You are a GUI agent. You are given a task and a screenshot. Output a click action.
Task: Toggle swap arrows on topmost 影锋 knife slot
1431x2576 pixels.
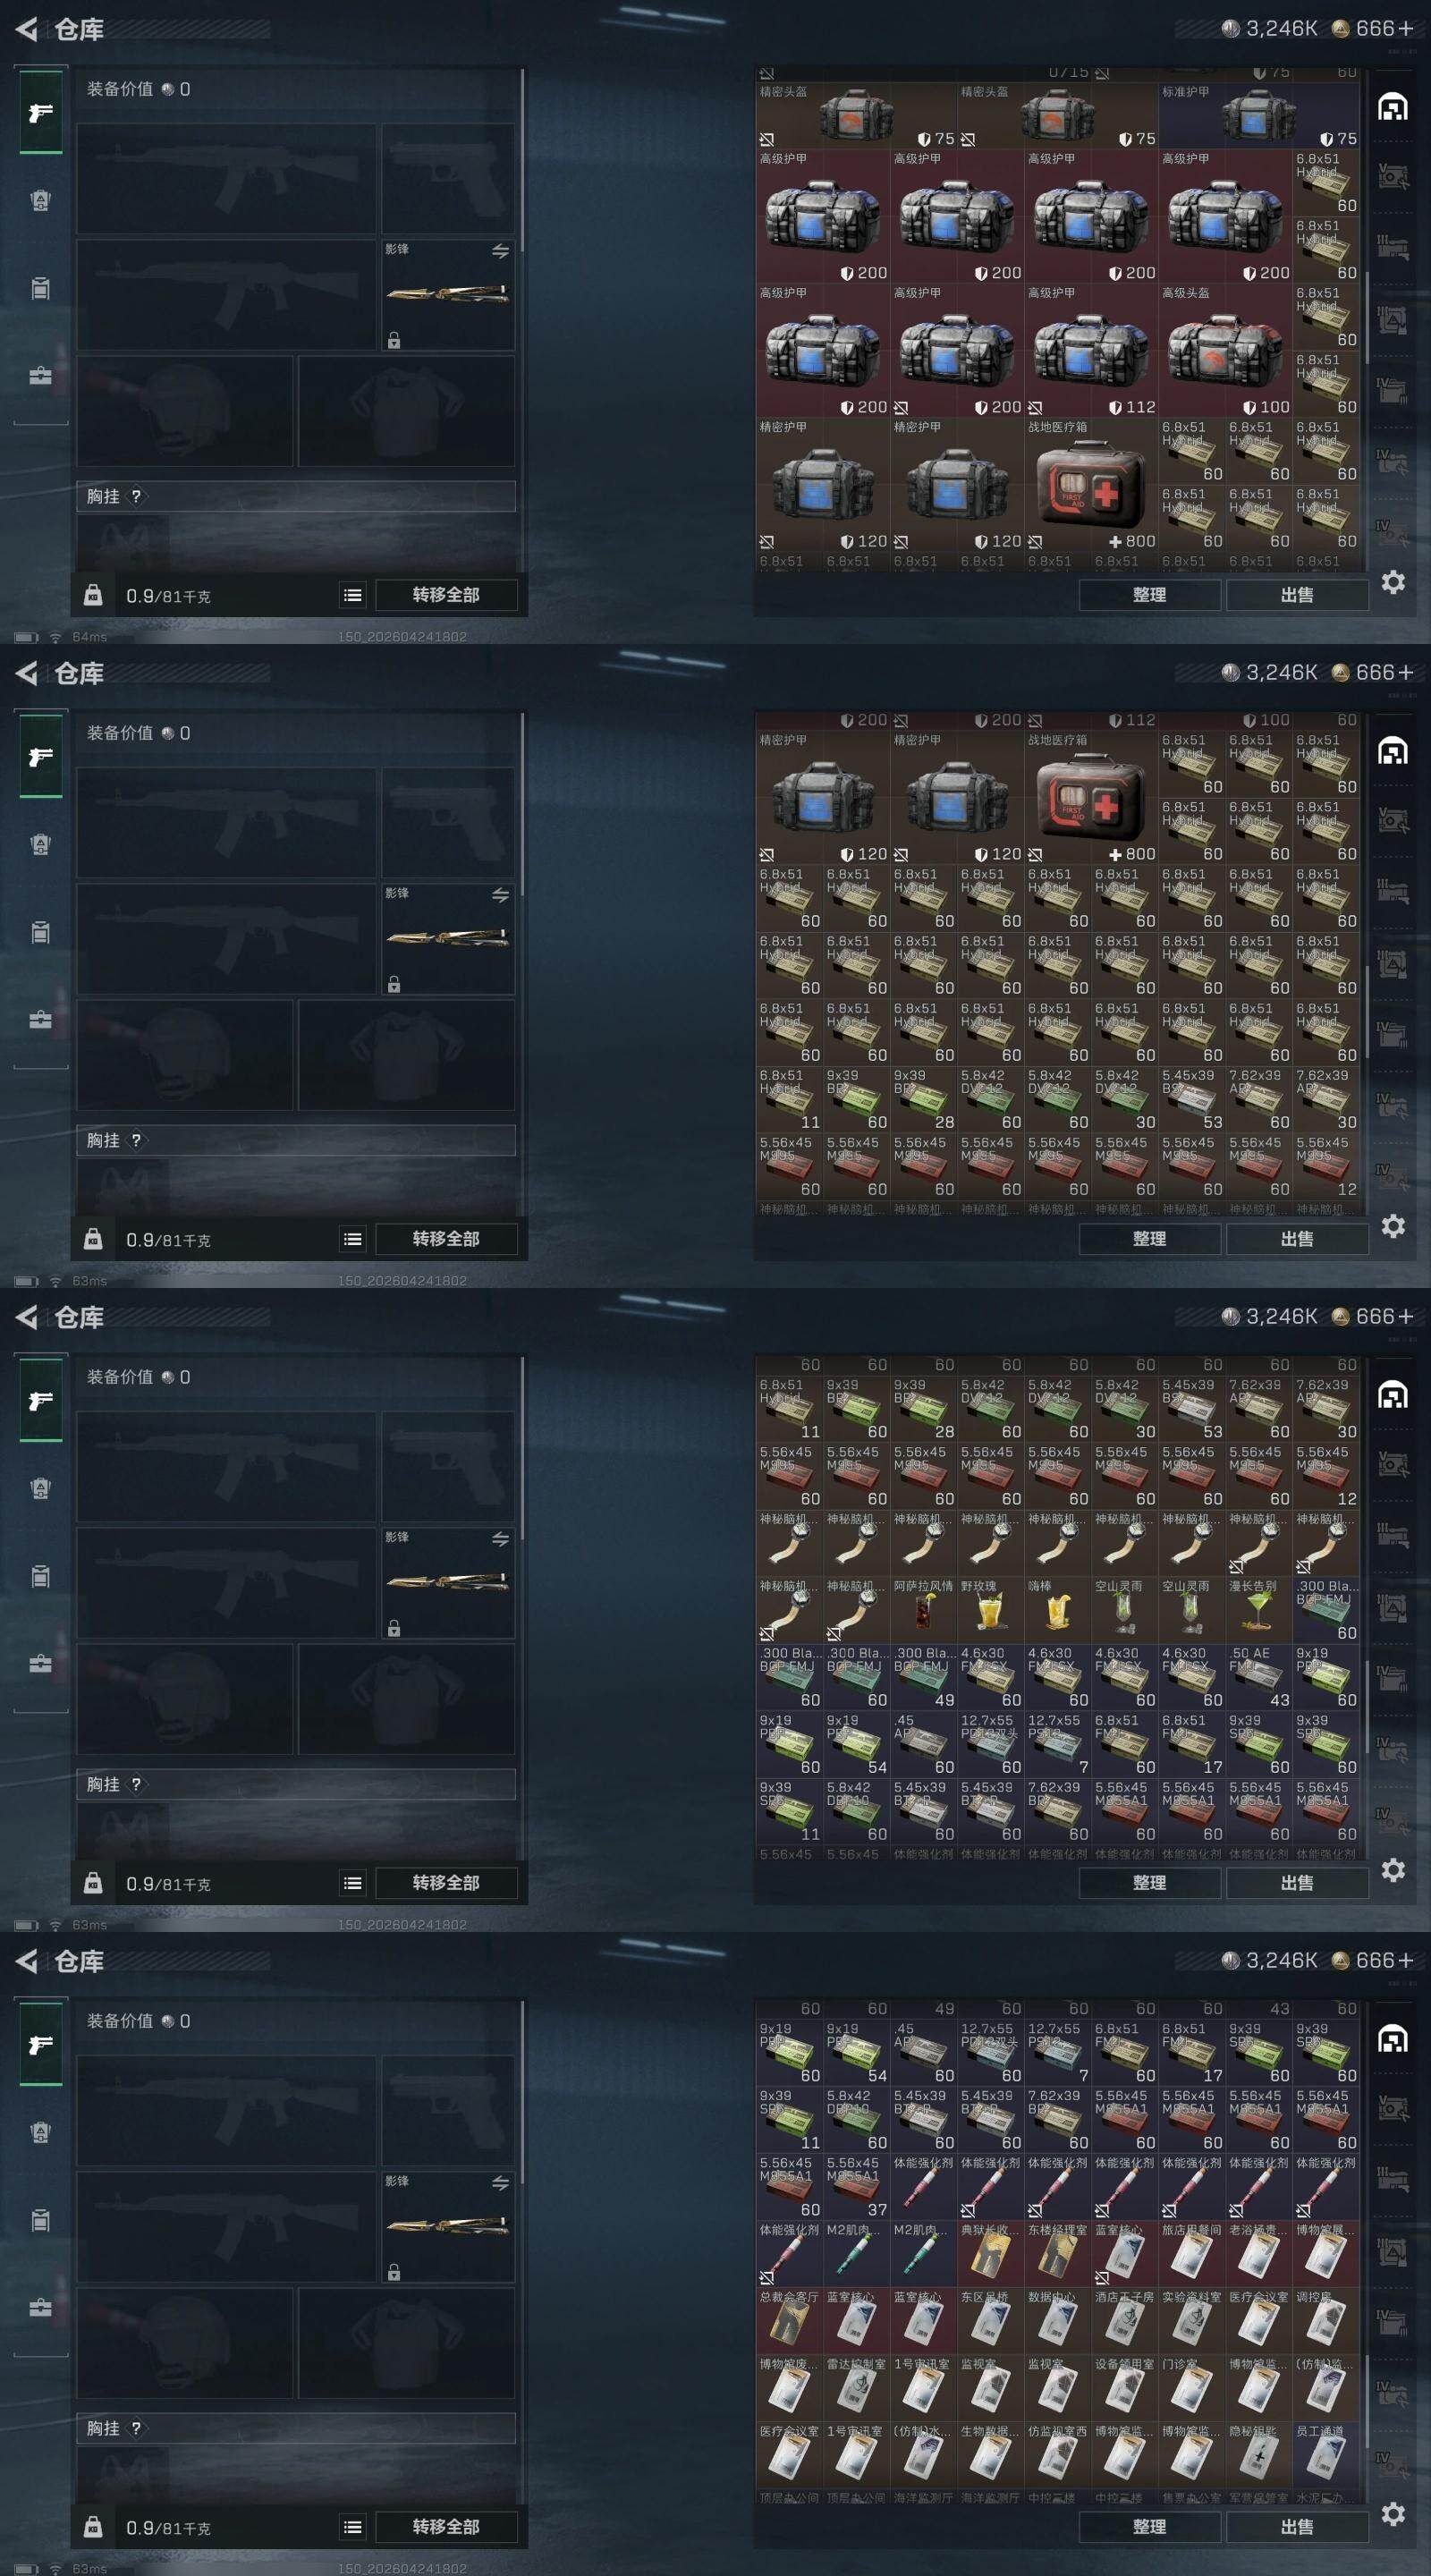[500, 251]
